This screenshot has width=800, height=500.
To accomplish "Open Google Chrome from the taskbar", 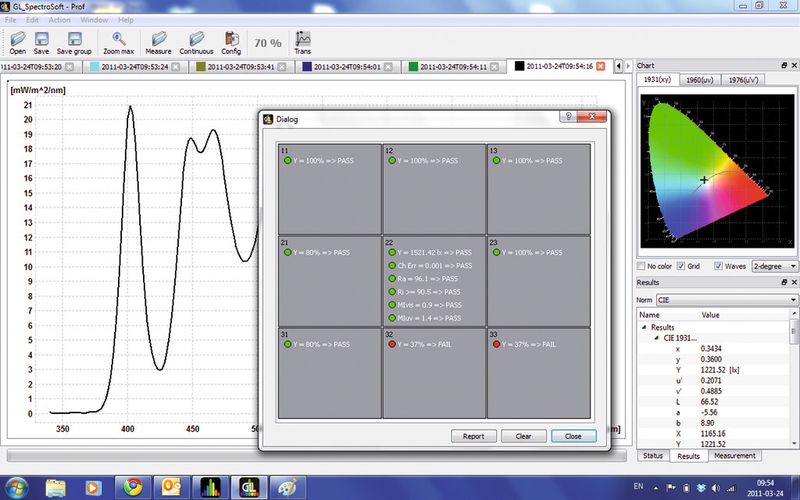I will point(128,486).
